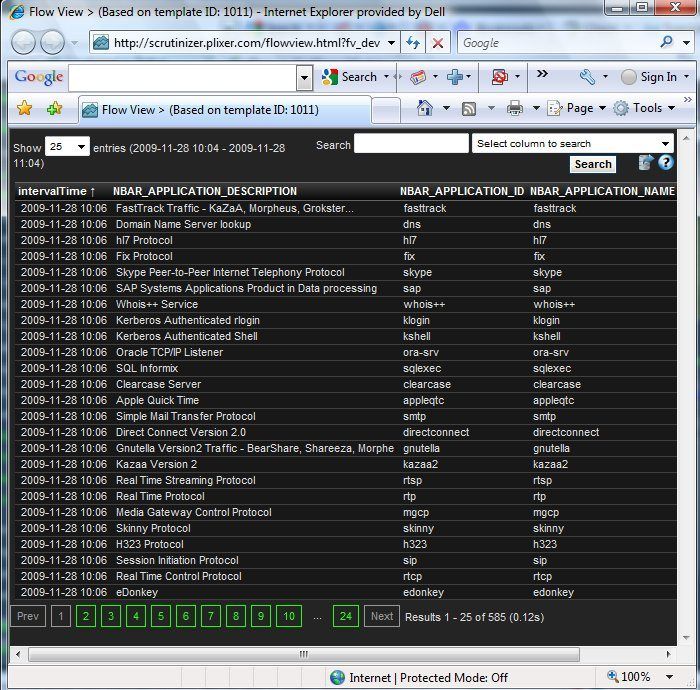This screenshot has height=690, width=700.
Task: Click the blue question mark help icon
Action: [x=666, y=162]
